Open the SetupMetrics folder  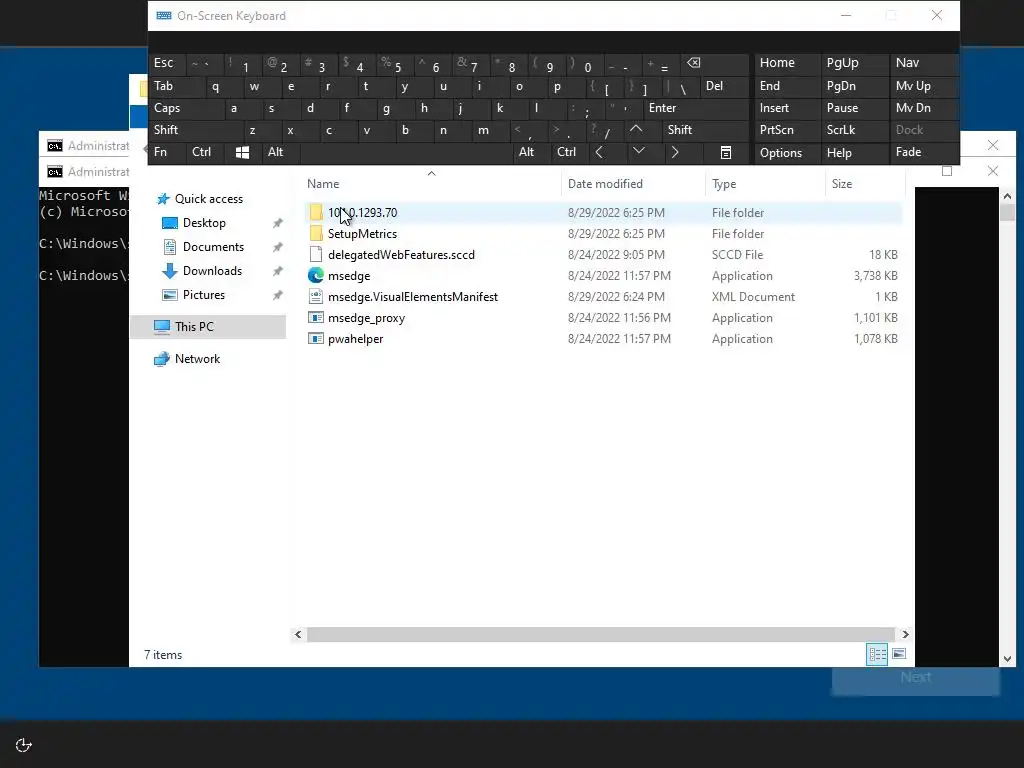[x=362, y=234]
